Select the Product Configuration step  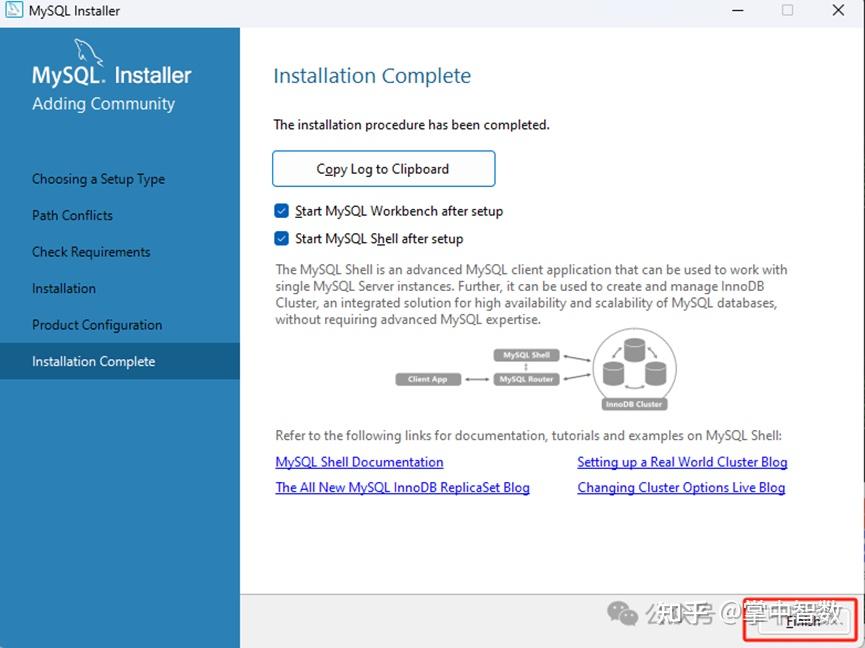click(x=97, y=325)
